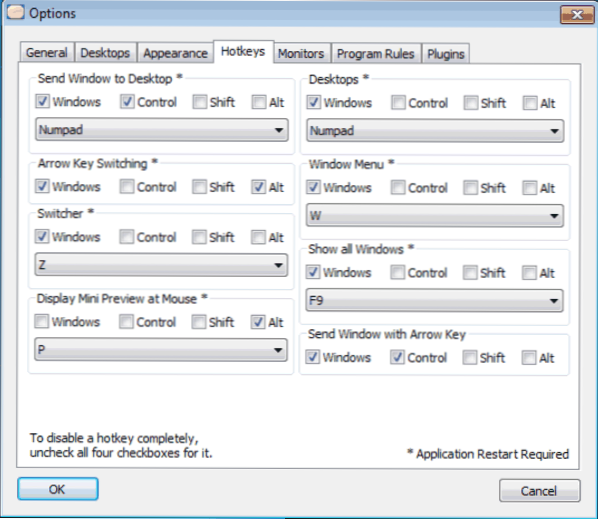Open the Window Menu key dropdown showing W

click(435, 215)
